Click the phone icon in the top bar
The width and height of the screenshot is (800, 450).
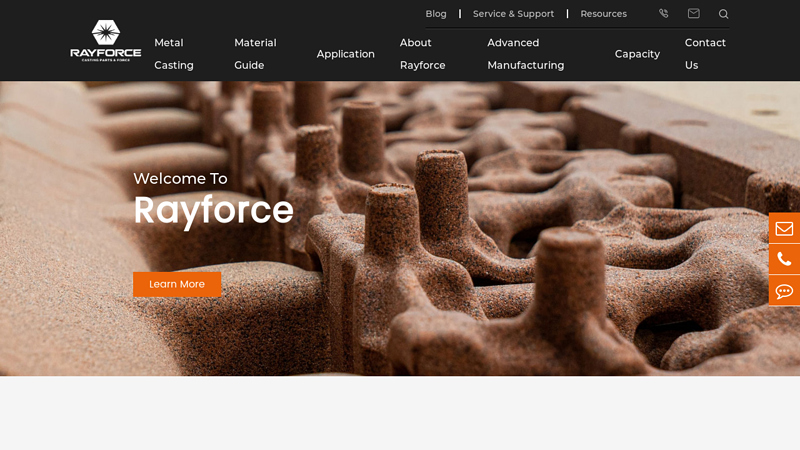tap(663, 13)
